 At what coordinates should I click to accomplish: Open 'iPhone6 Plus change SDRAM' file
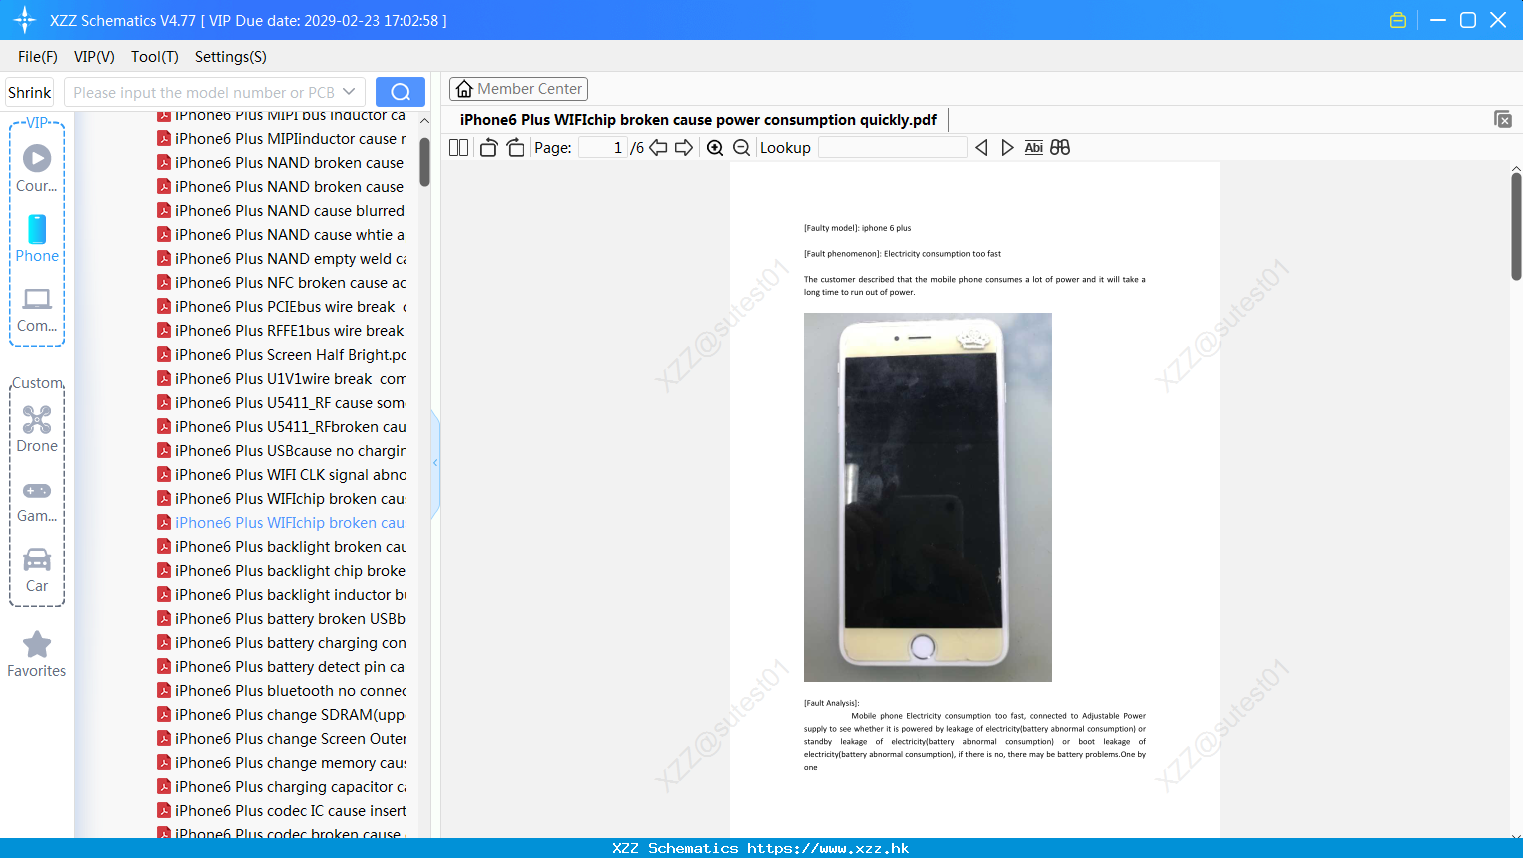click(281, 715)
